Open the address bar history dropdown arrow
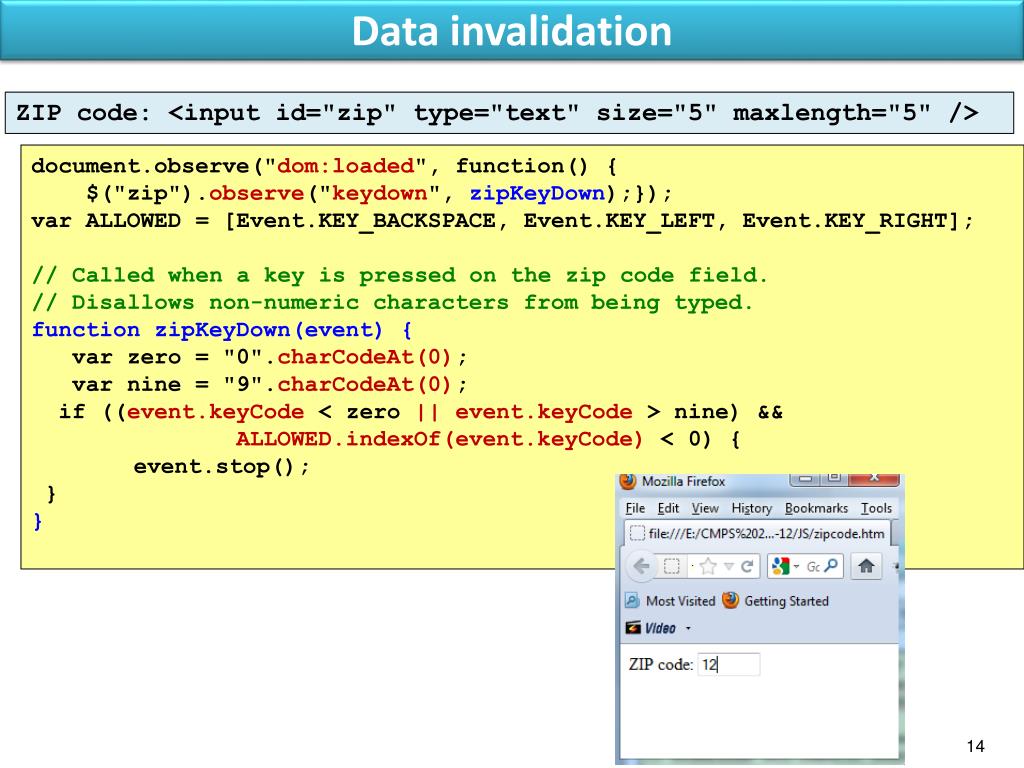This screenshot has width=1024, height=768. [729, 566]
